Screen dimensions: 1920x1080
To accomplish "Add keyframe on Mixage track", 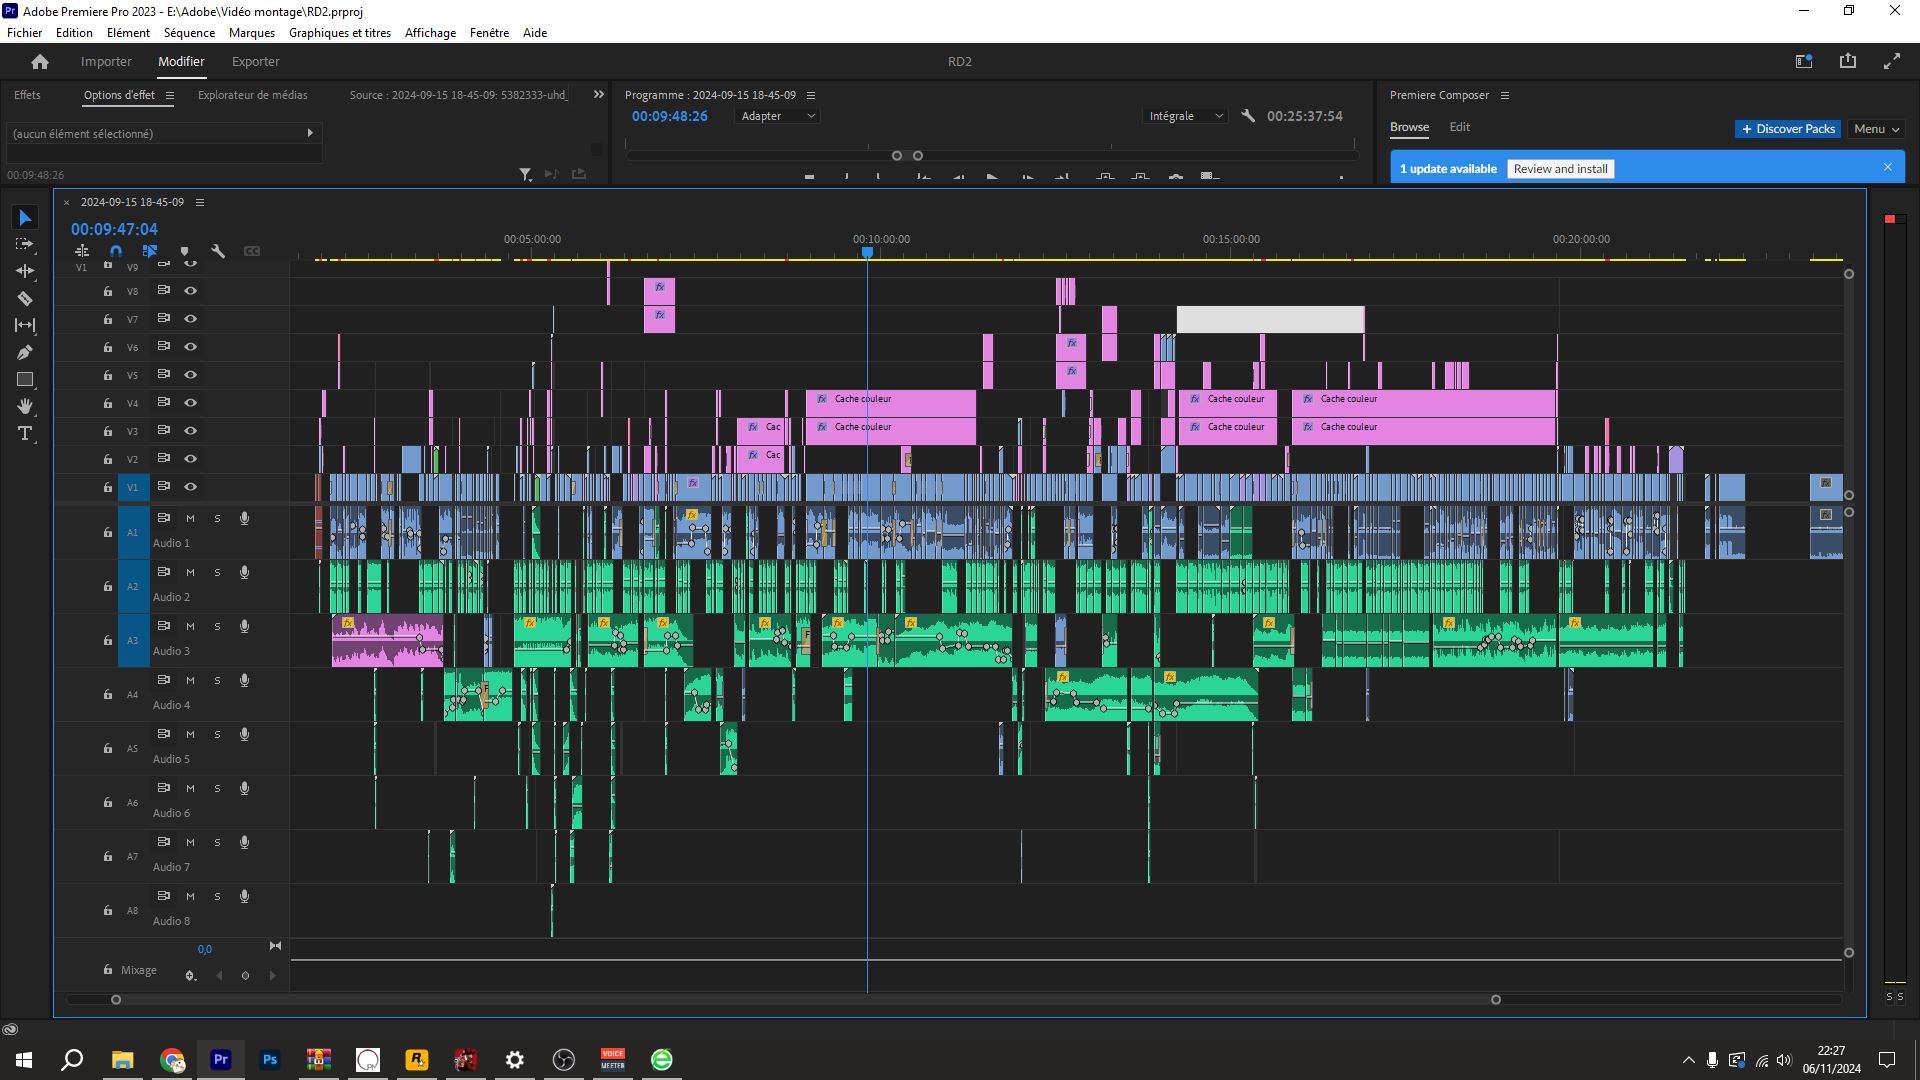I will tap(245, 976).
